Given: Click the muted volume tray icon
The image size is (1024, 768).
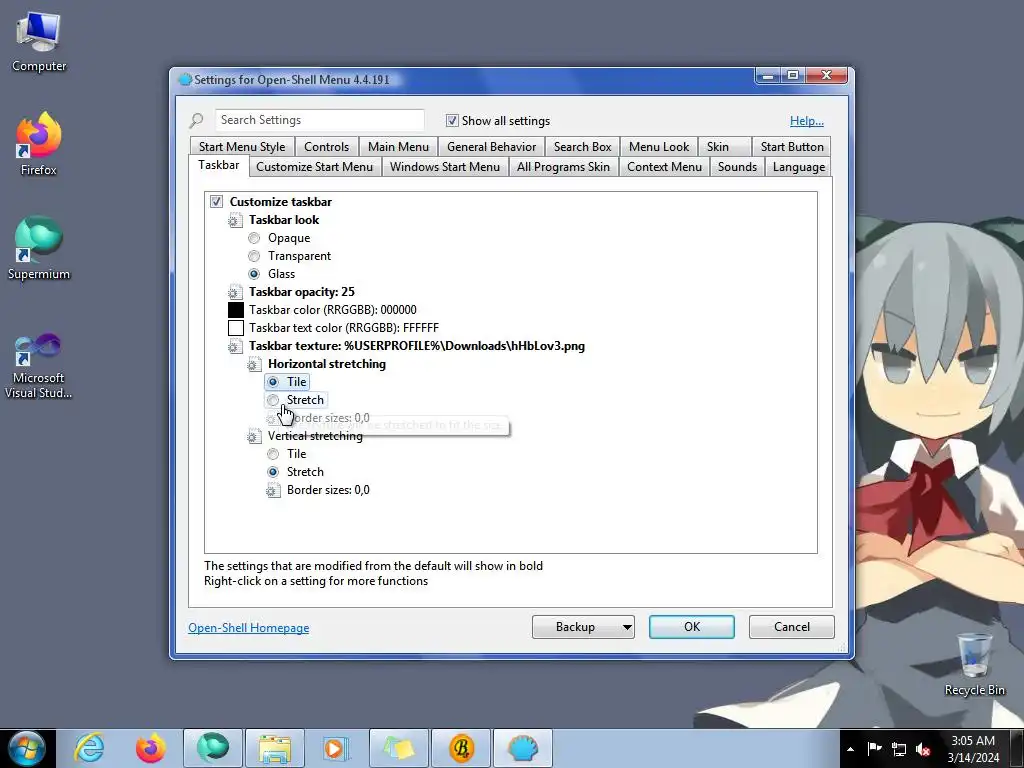Looking at the screenshot, I should [923, 749].
